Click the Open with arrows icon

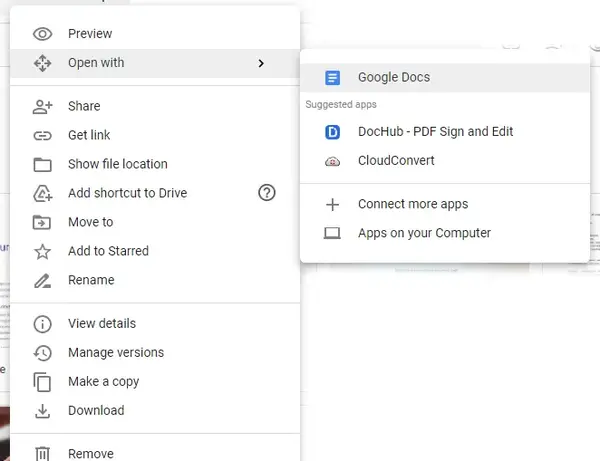pos(42,63)
